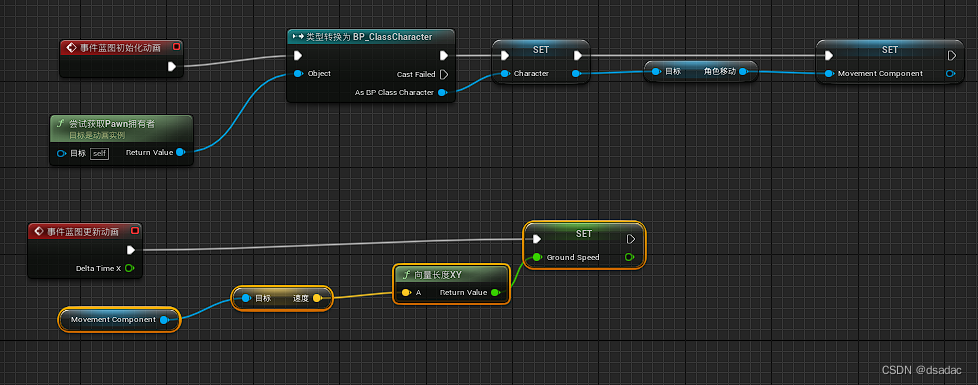
Task: Click exec input pin of SET Ground Speed
Action: [537, 239]
